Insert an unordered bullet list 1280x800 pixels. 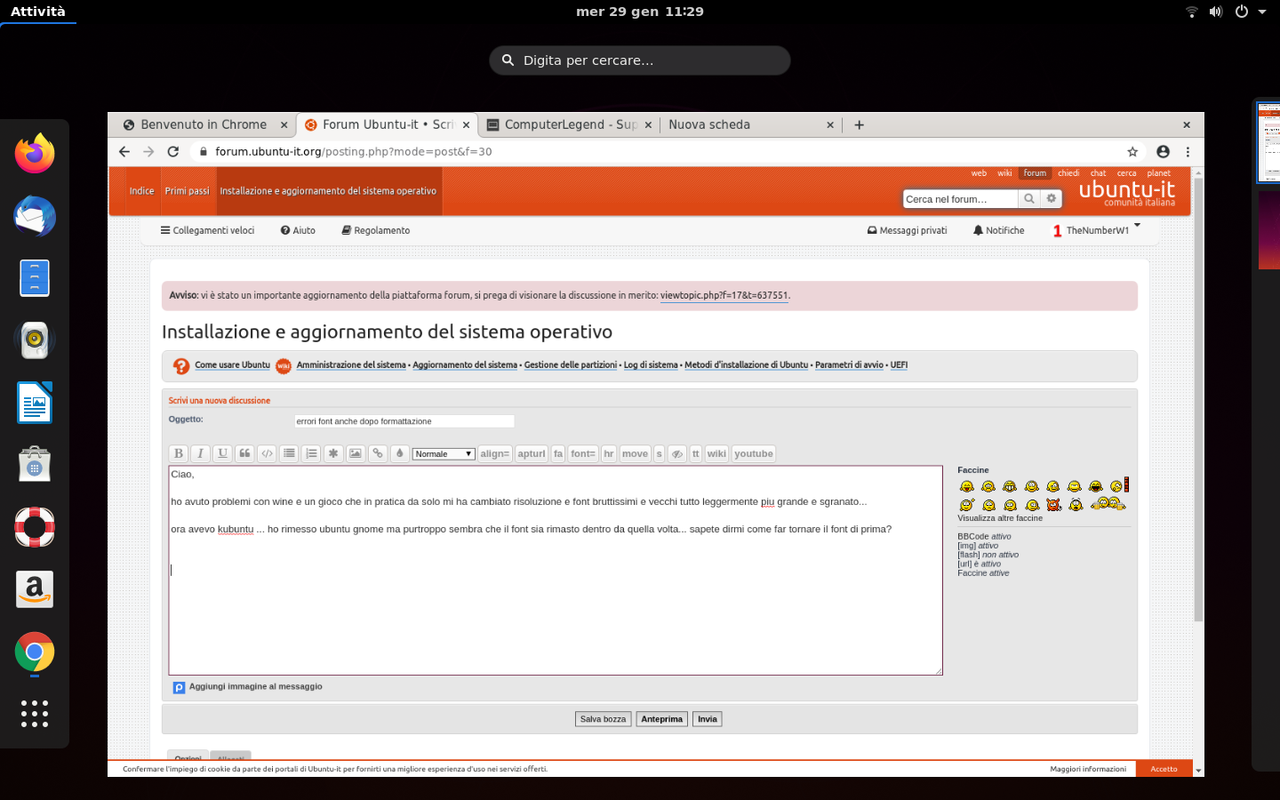(x=289, y=453)
